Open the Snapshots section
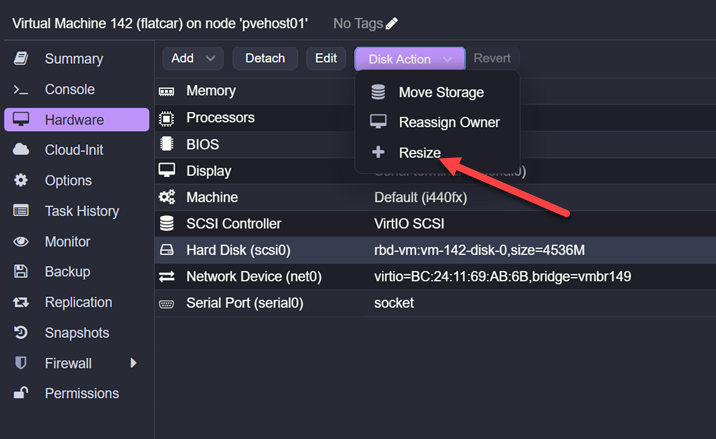 (76, 333)
